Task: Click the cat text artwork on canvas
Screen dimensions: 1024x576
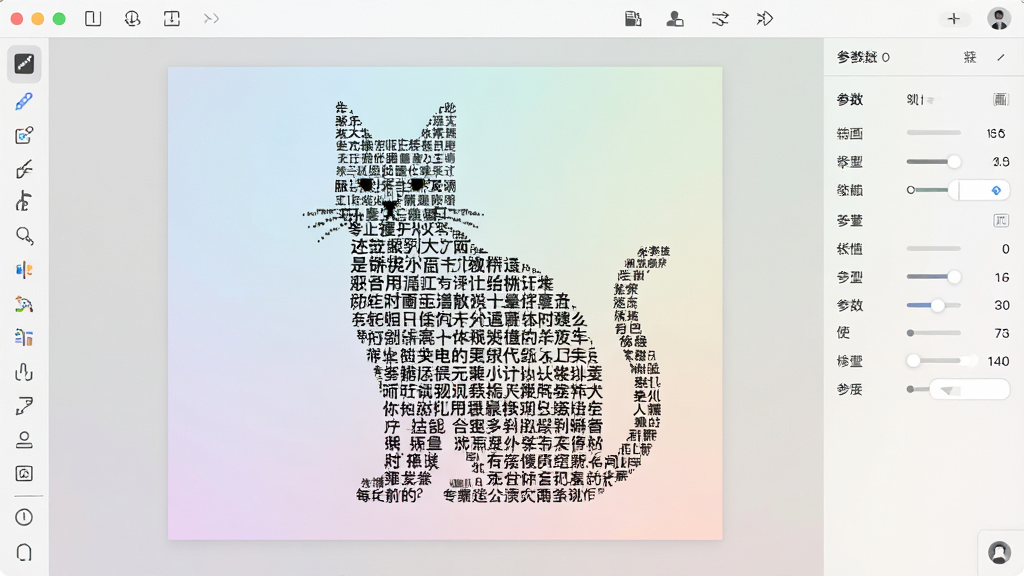Action: click(x=485, y=304)
